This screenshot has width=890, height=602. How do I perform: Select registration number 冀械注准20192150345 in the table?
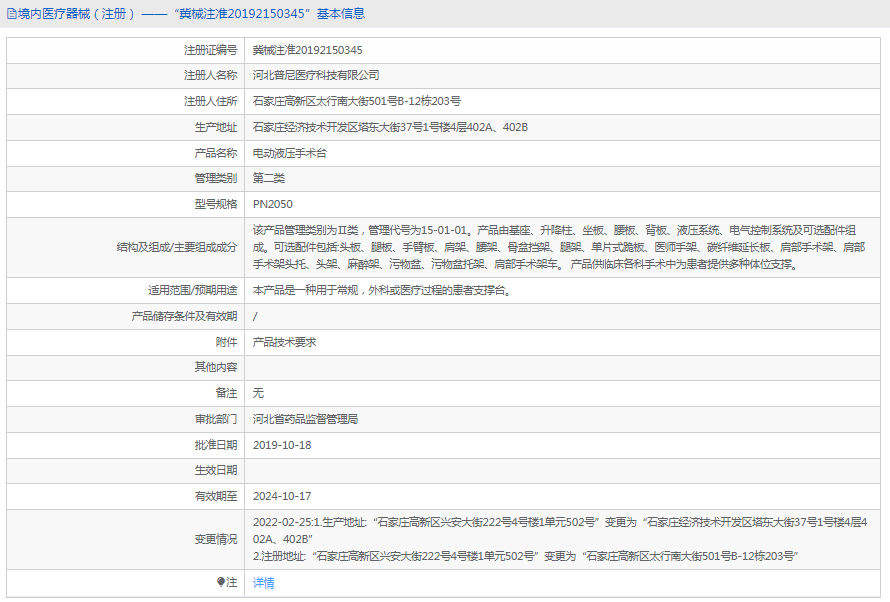point(308,50)
